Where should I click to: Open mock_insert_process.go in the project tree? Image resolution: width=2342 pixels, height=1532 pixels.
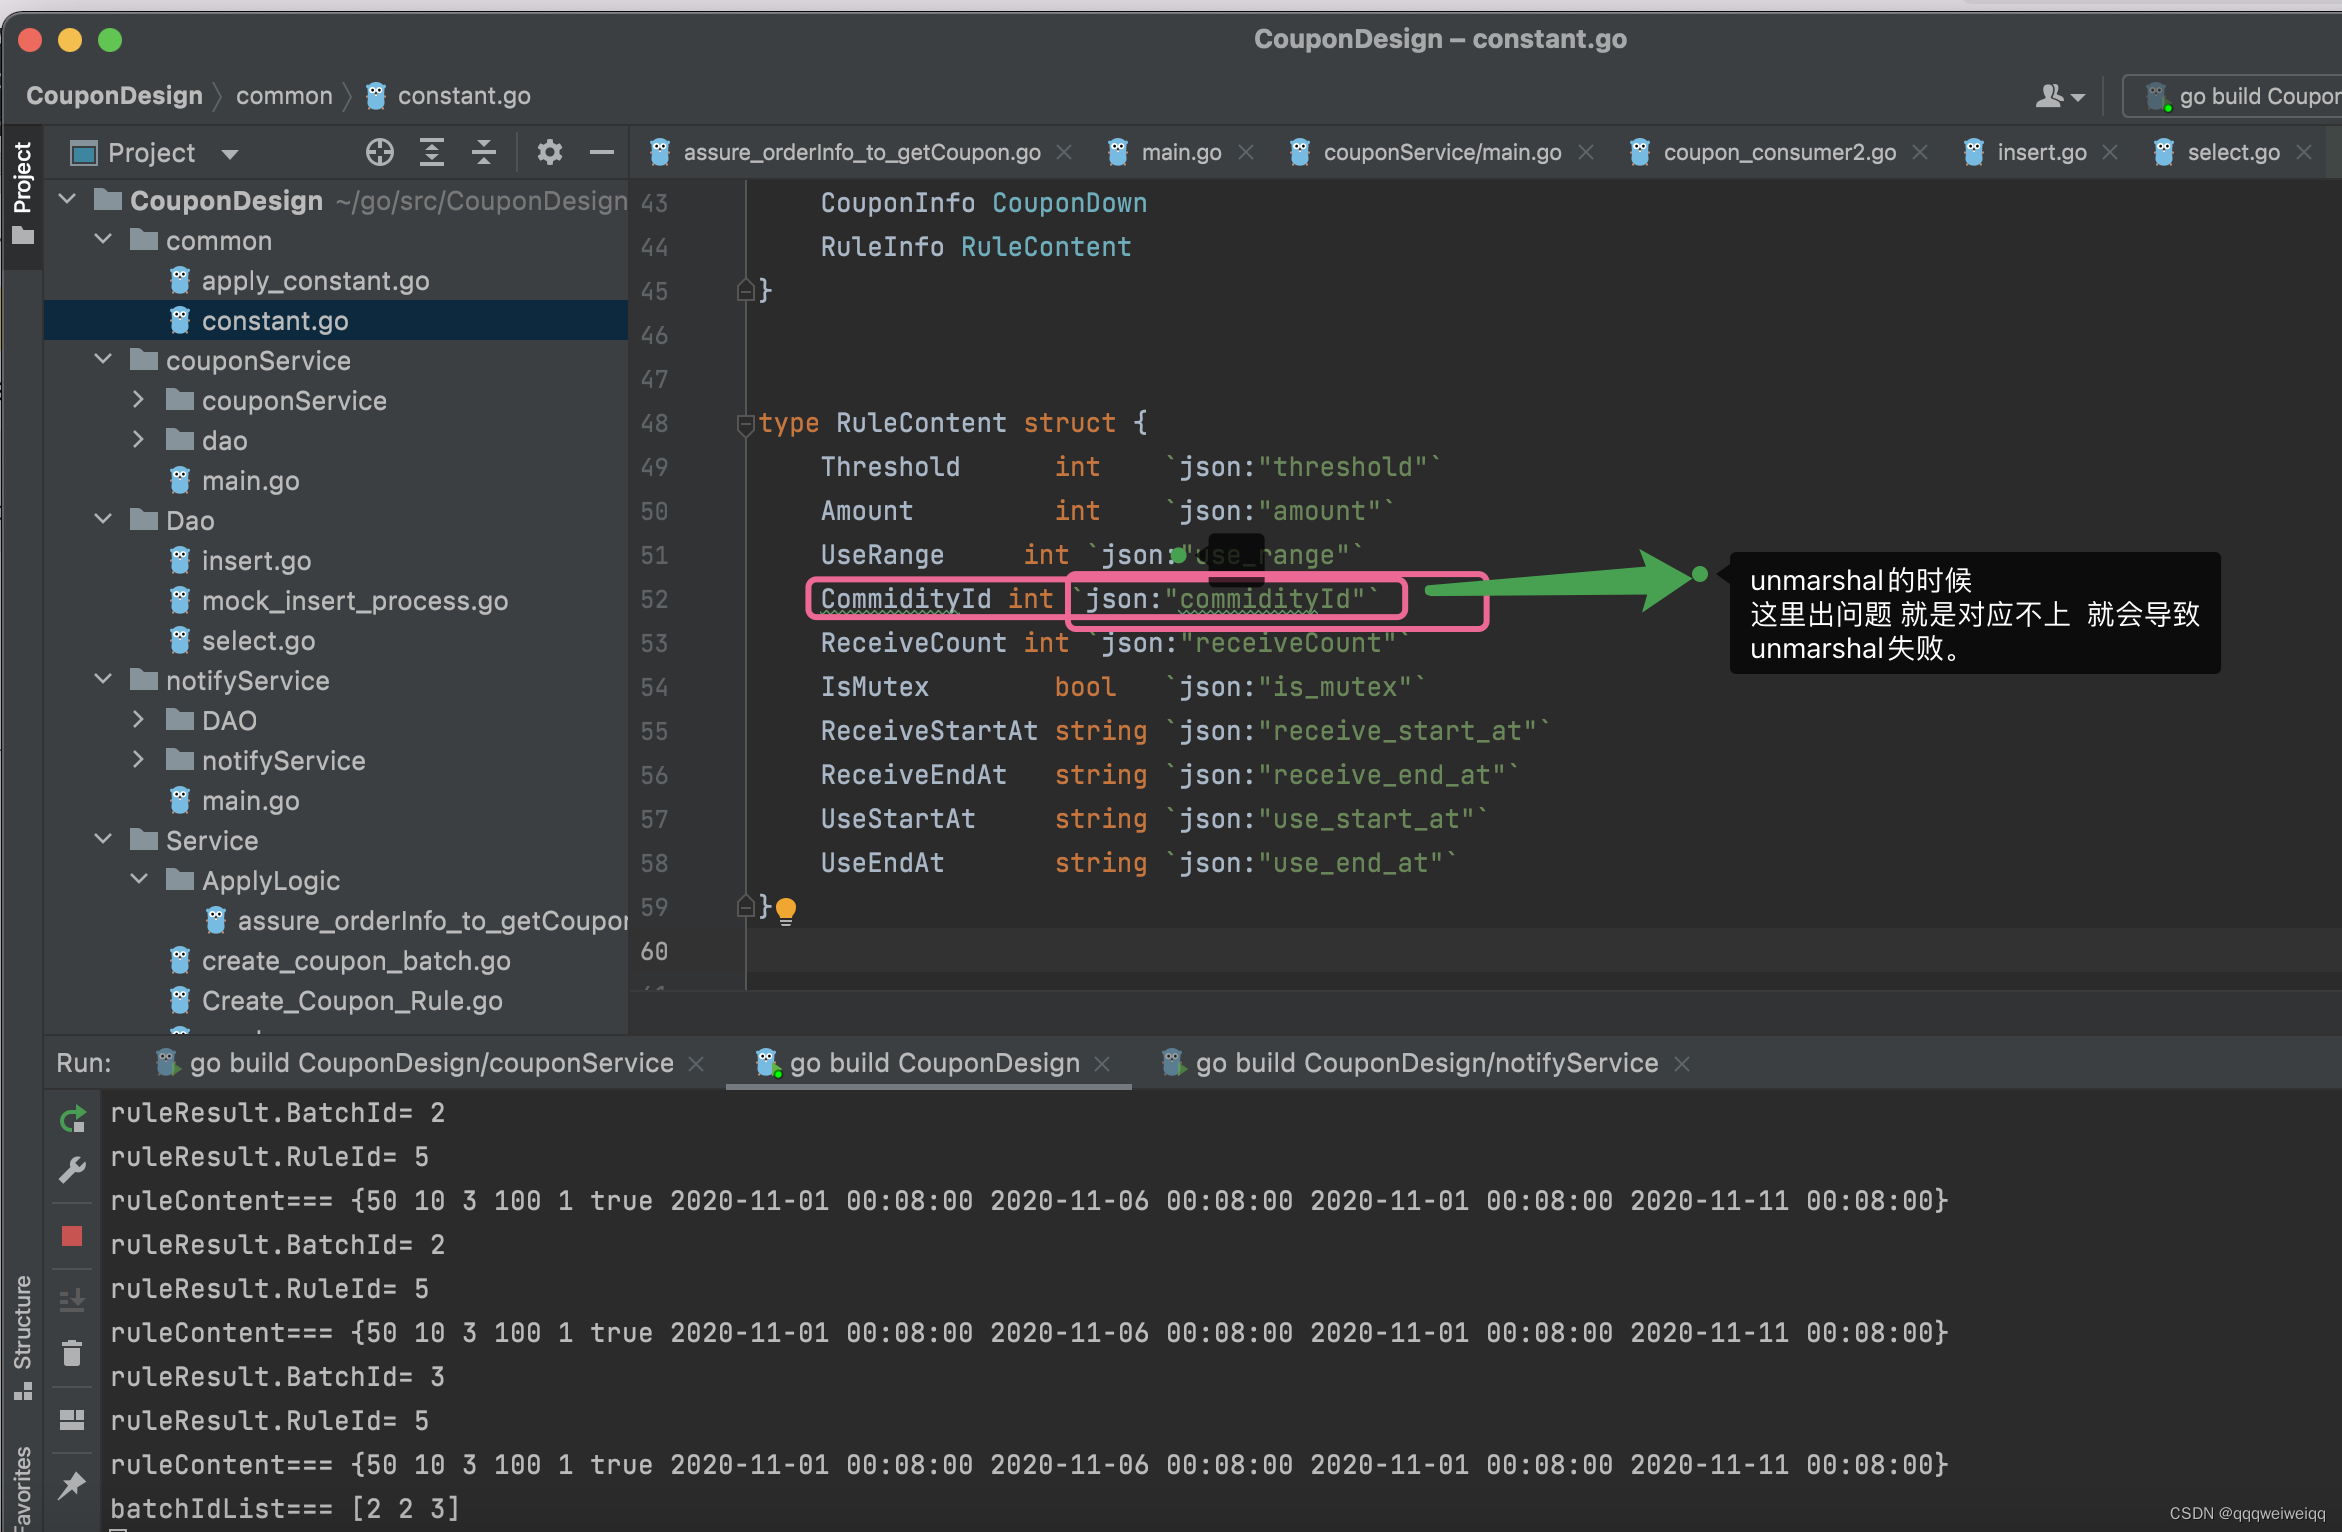(x=354, y=601)
